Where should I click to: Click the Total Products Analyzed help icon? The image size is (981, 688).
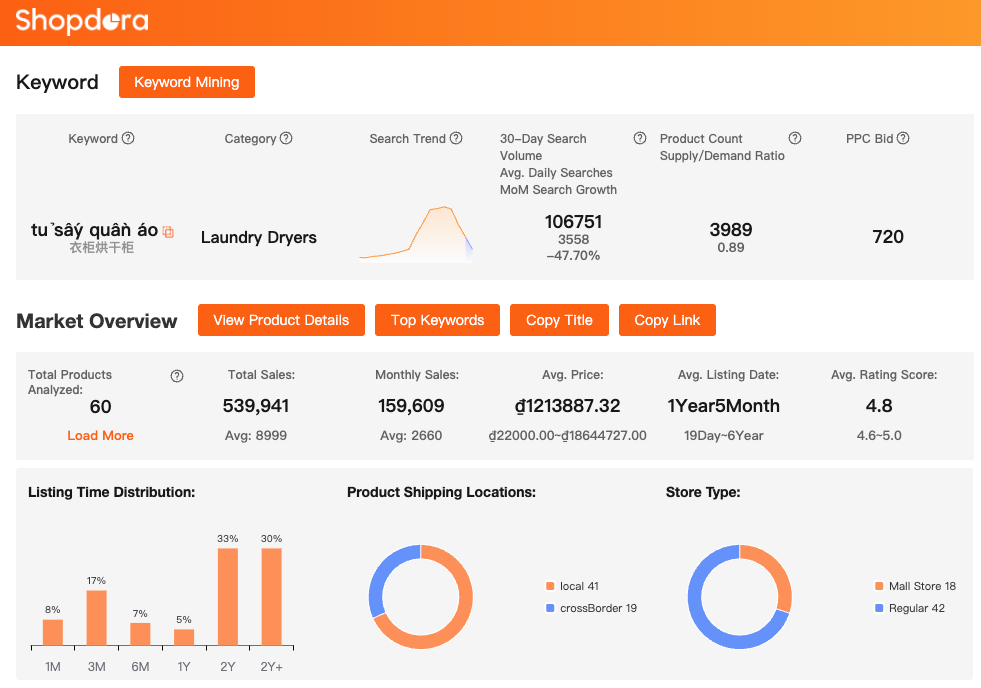point(177,376)
